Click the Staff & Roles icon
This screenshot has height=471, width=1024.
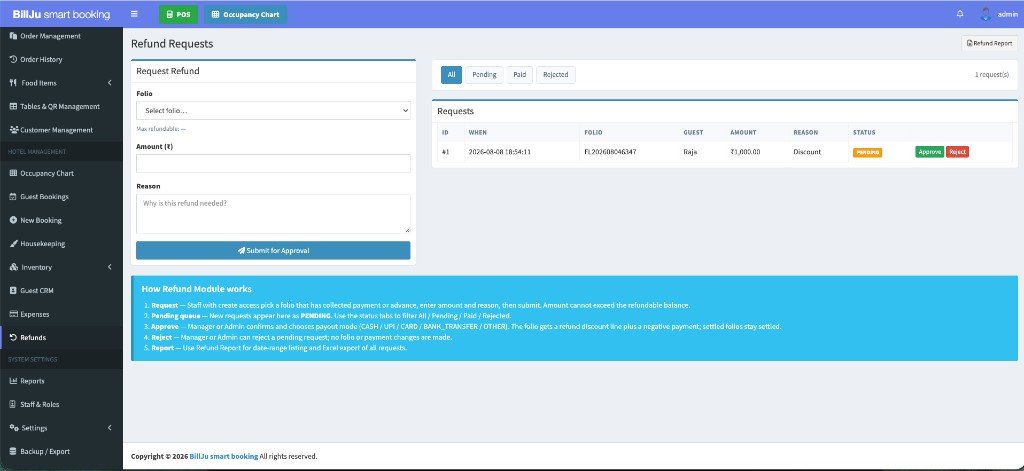13,404
